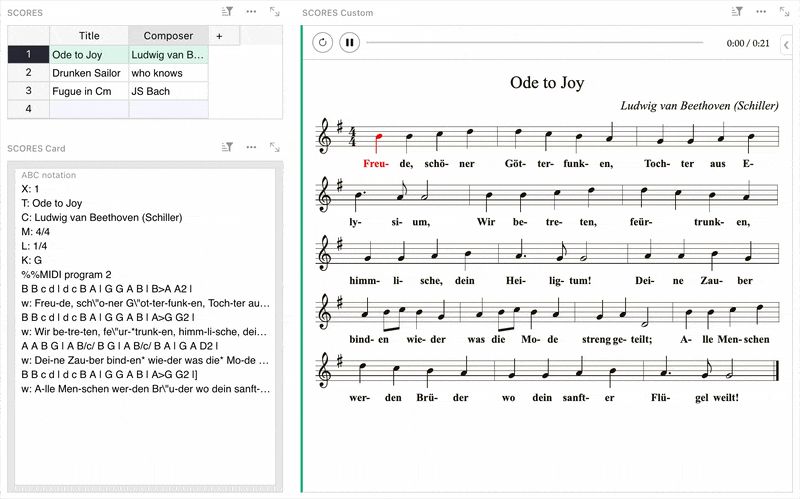This screenshot has height=499, width=800.
Task: Expand the SCORES Card widget
Action: (x=274, y=147)
